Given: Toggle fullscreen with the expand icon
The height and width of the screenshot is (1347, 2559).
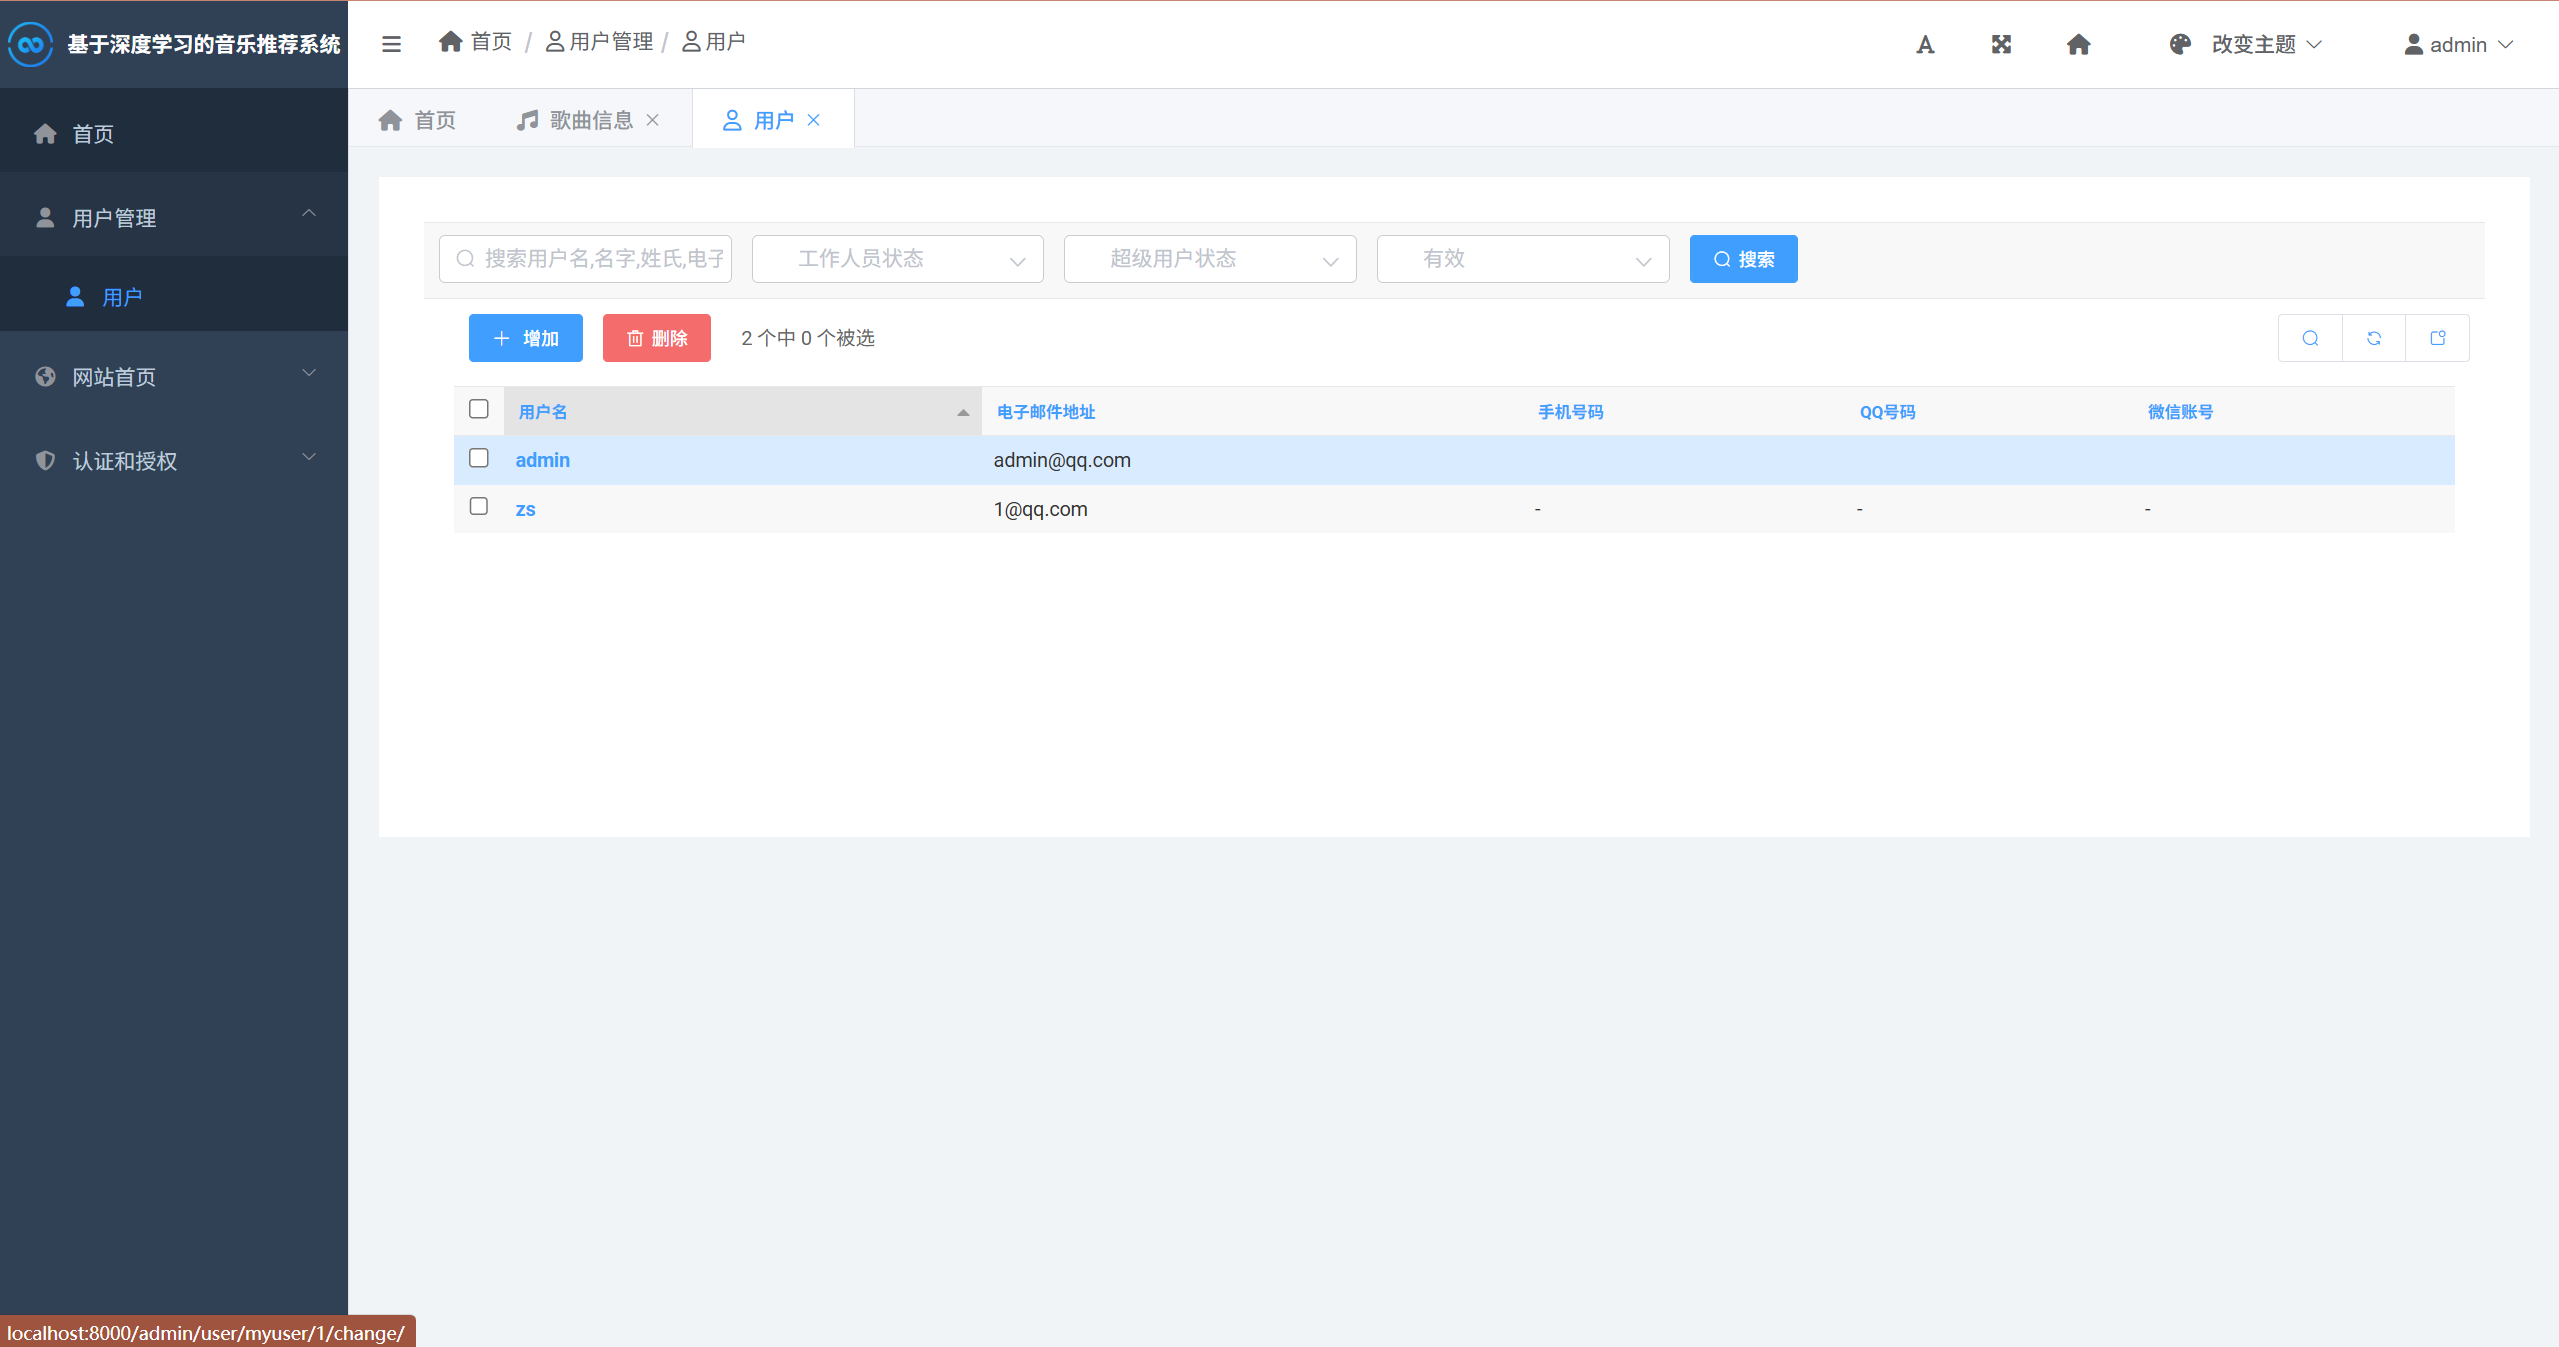Looking at the screenshot, I should pyautogui.click(x=2001, y=45).
